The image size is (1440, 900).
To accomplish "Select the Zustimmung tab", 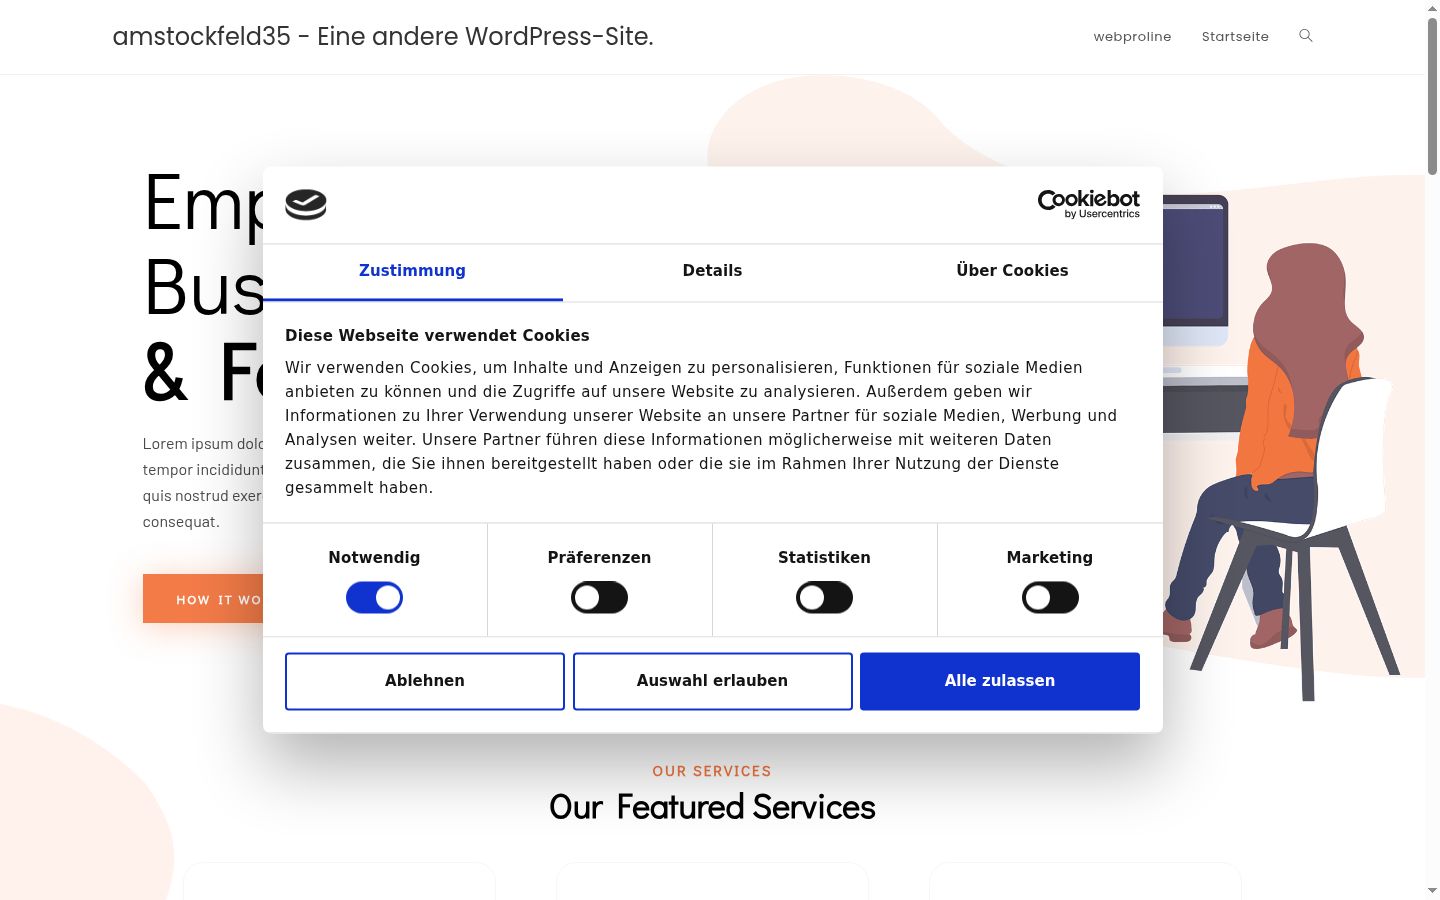I will [x=412, y=271].
